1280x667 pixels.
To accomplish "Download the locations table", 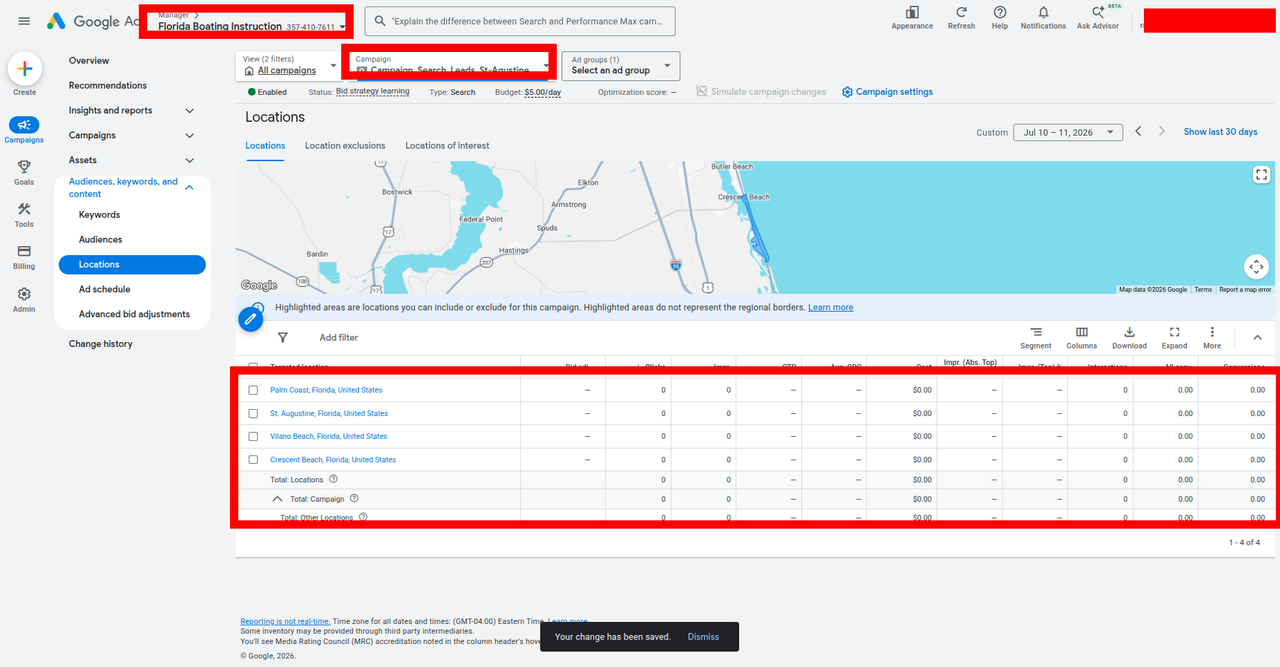I will coord(1129,338).
